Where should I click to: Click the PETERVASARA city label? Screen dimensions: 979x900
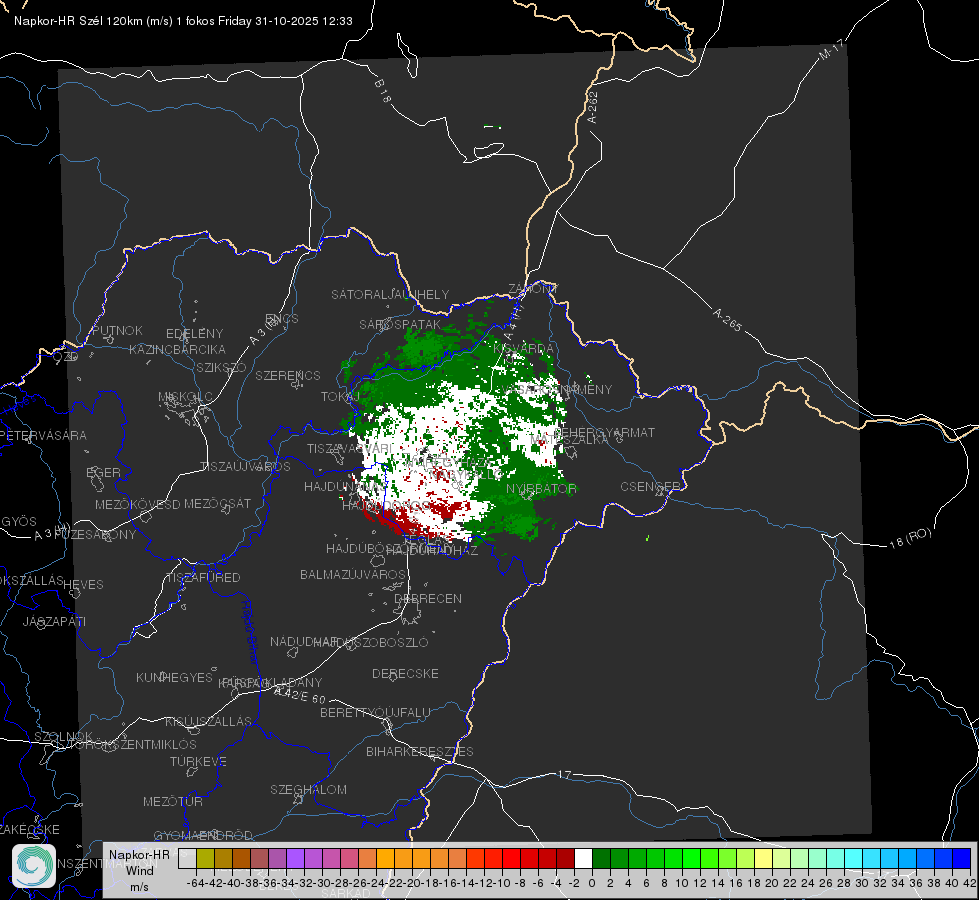point(43,435)
